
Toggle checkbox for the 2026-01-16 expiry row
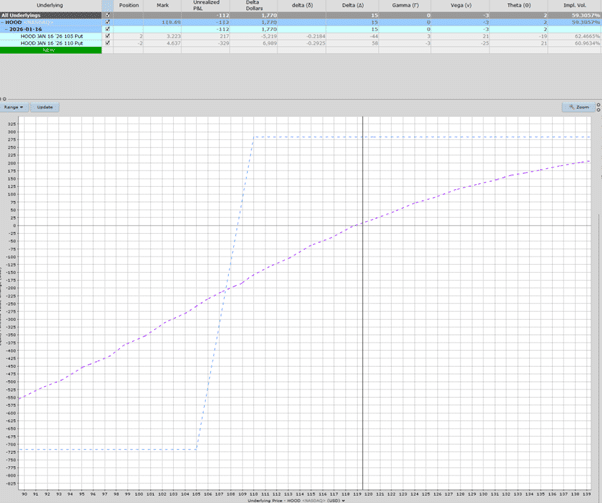[108, 29]
